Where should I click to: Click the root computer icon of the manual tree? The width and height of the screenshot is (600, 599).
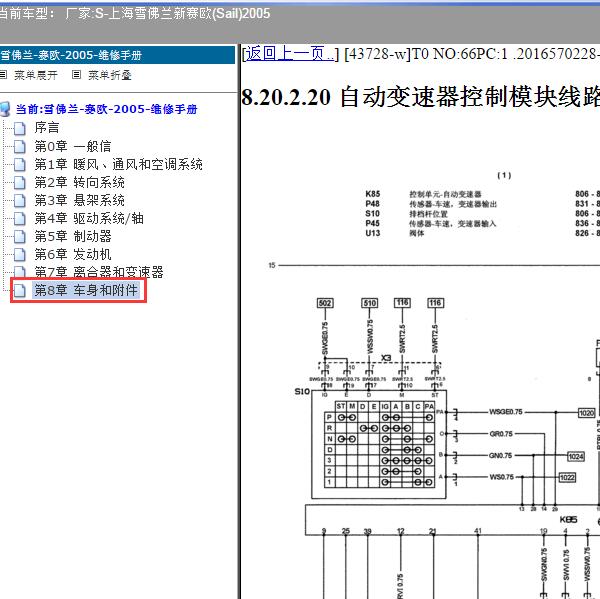pos(5,109)
